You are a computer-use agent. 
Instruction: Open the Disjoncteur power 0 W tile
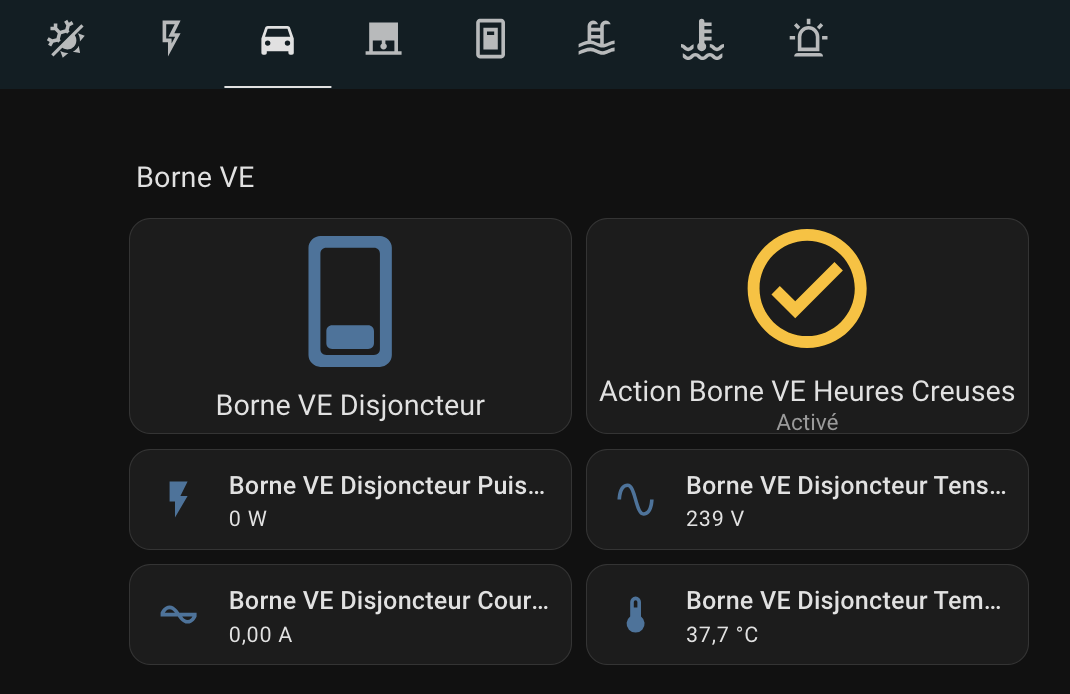click(387, 500)
